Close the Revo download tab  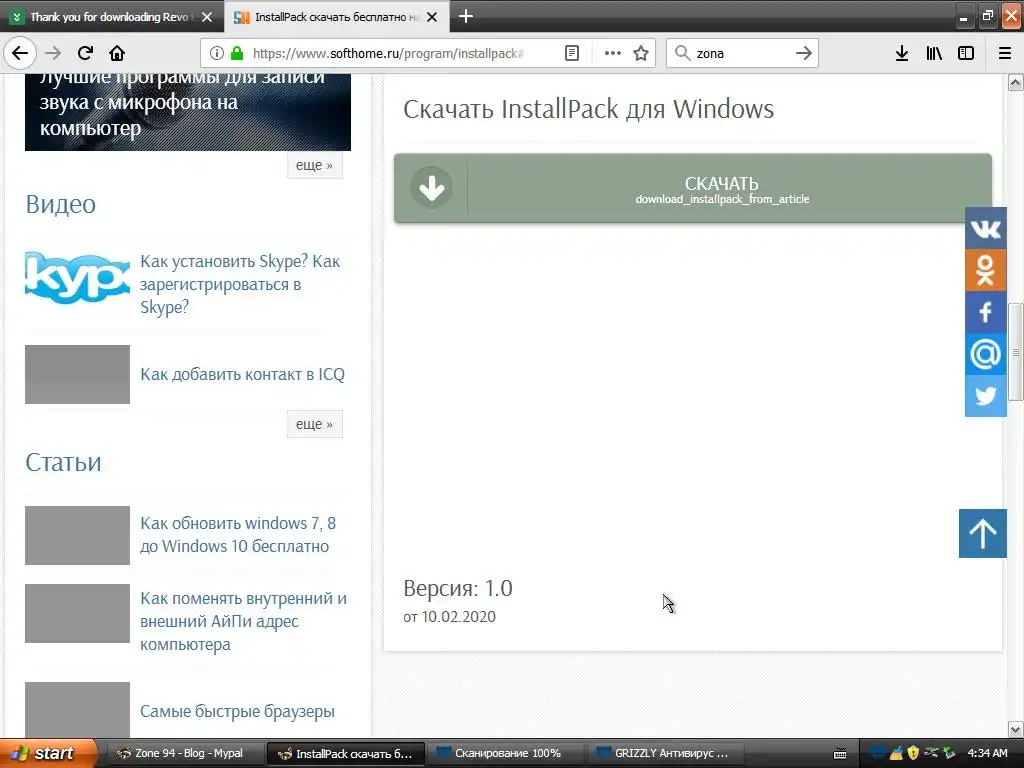tap(207, 17)
